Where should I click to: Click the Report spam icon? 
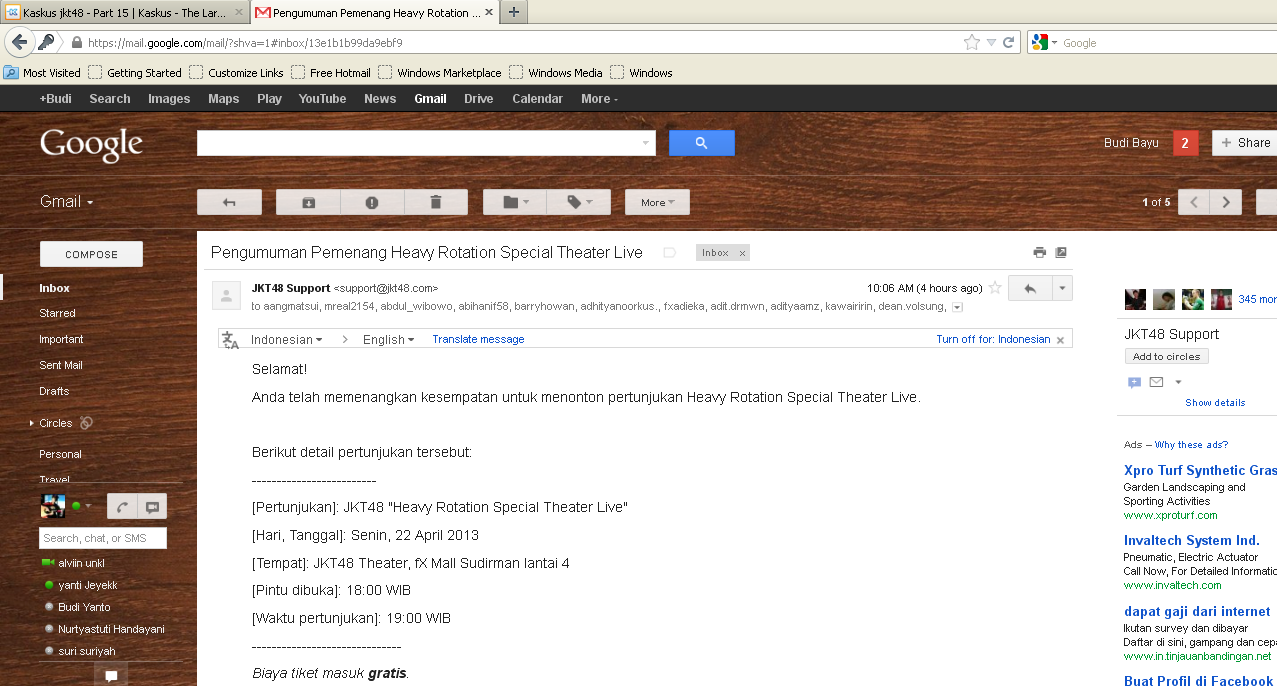(x=372, y=202)
